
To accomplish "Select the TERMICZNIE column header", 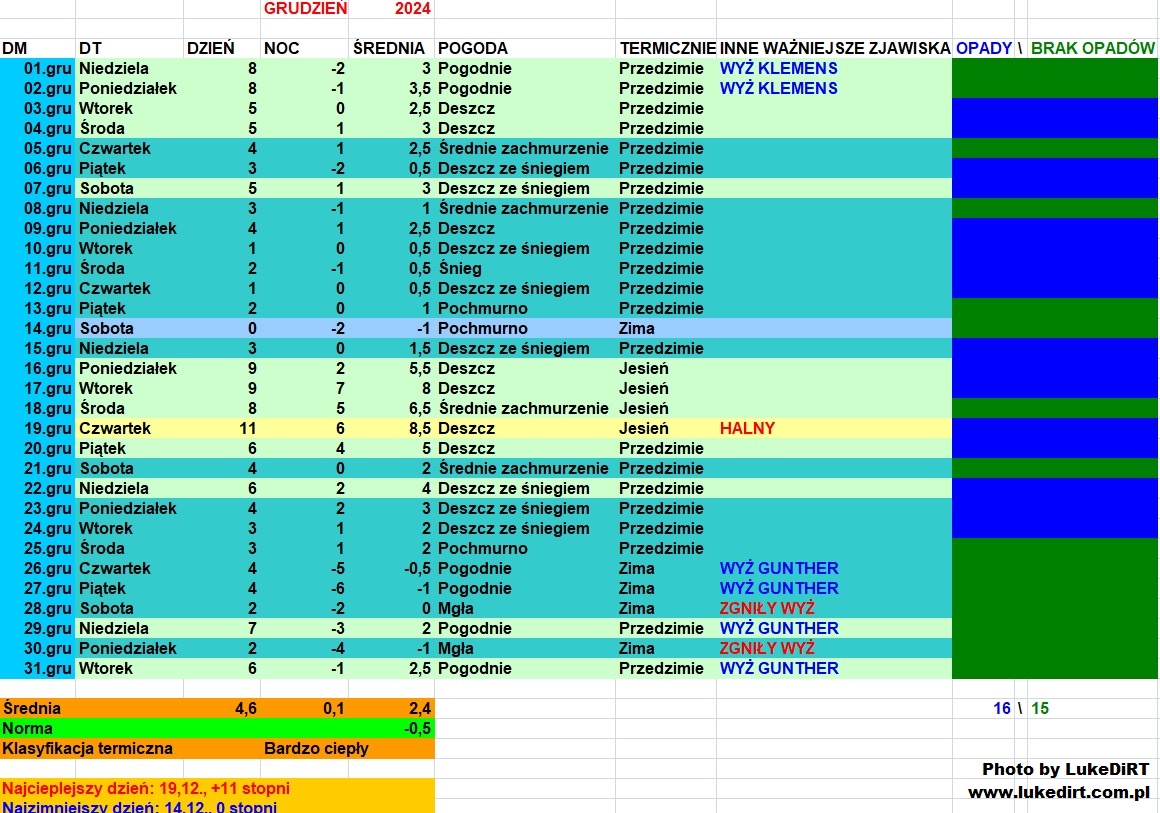I will (x=667, y=48).
